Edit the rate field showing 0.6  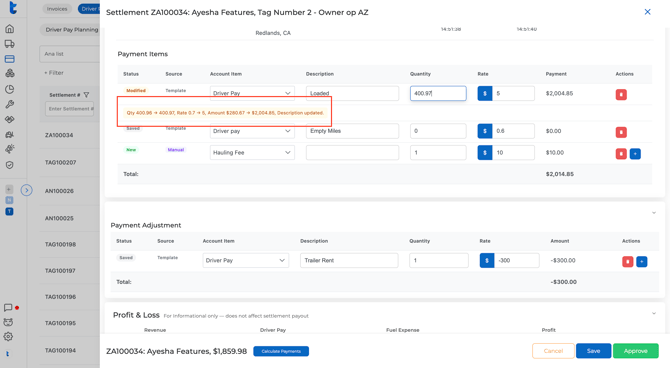click(513, 131)
